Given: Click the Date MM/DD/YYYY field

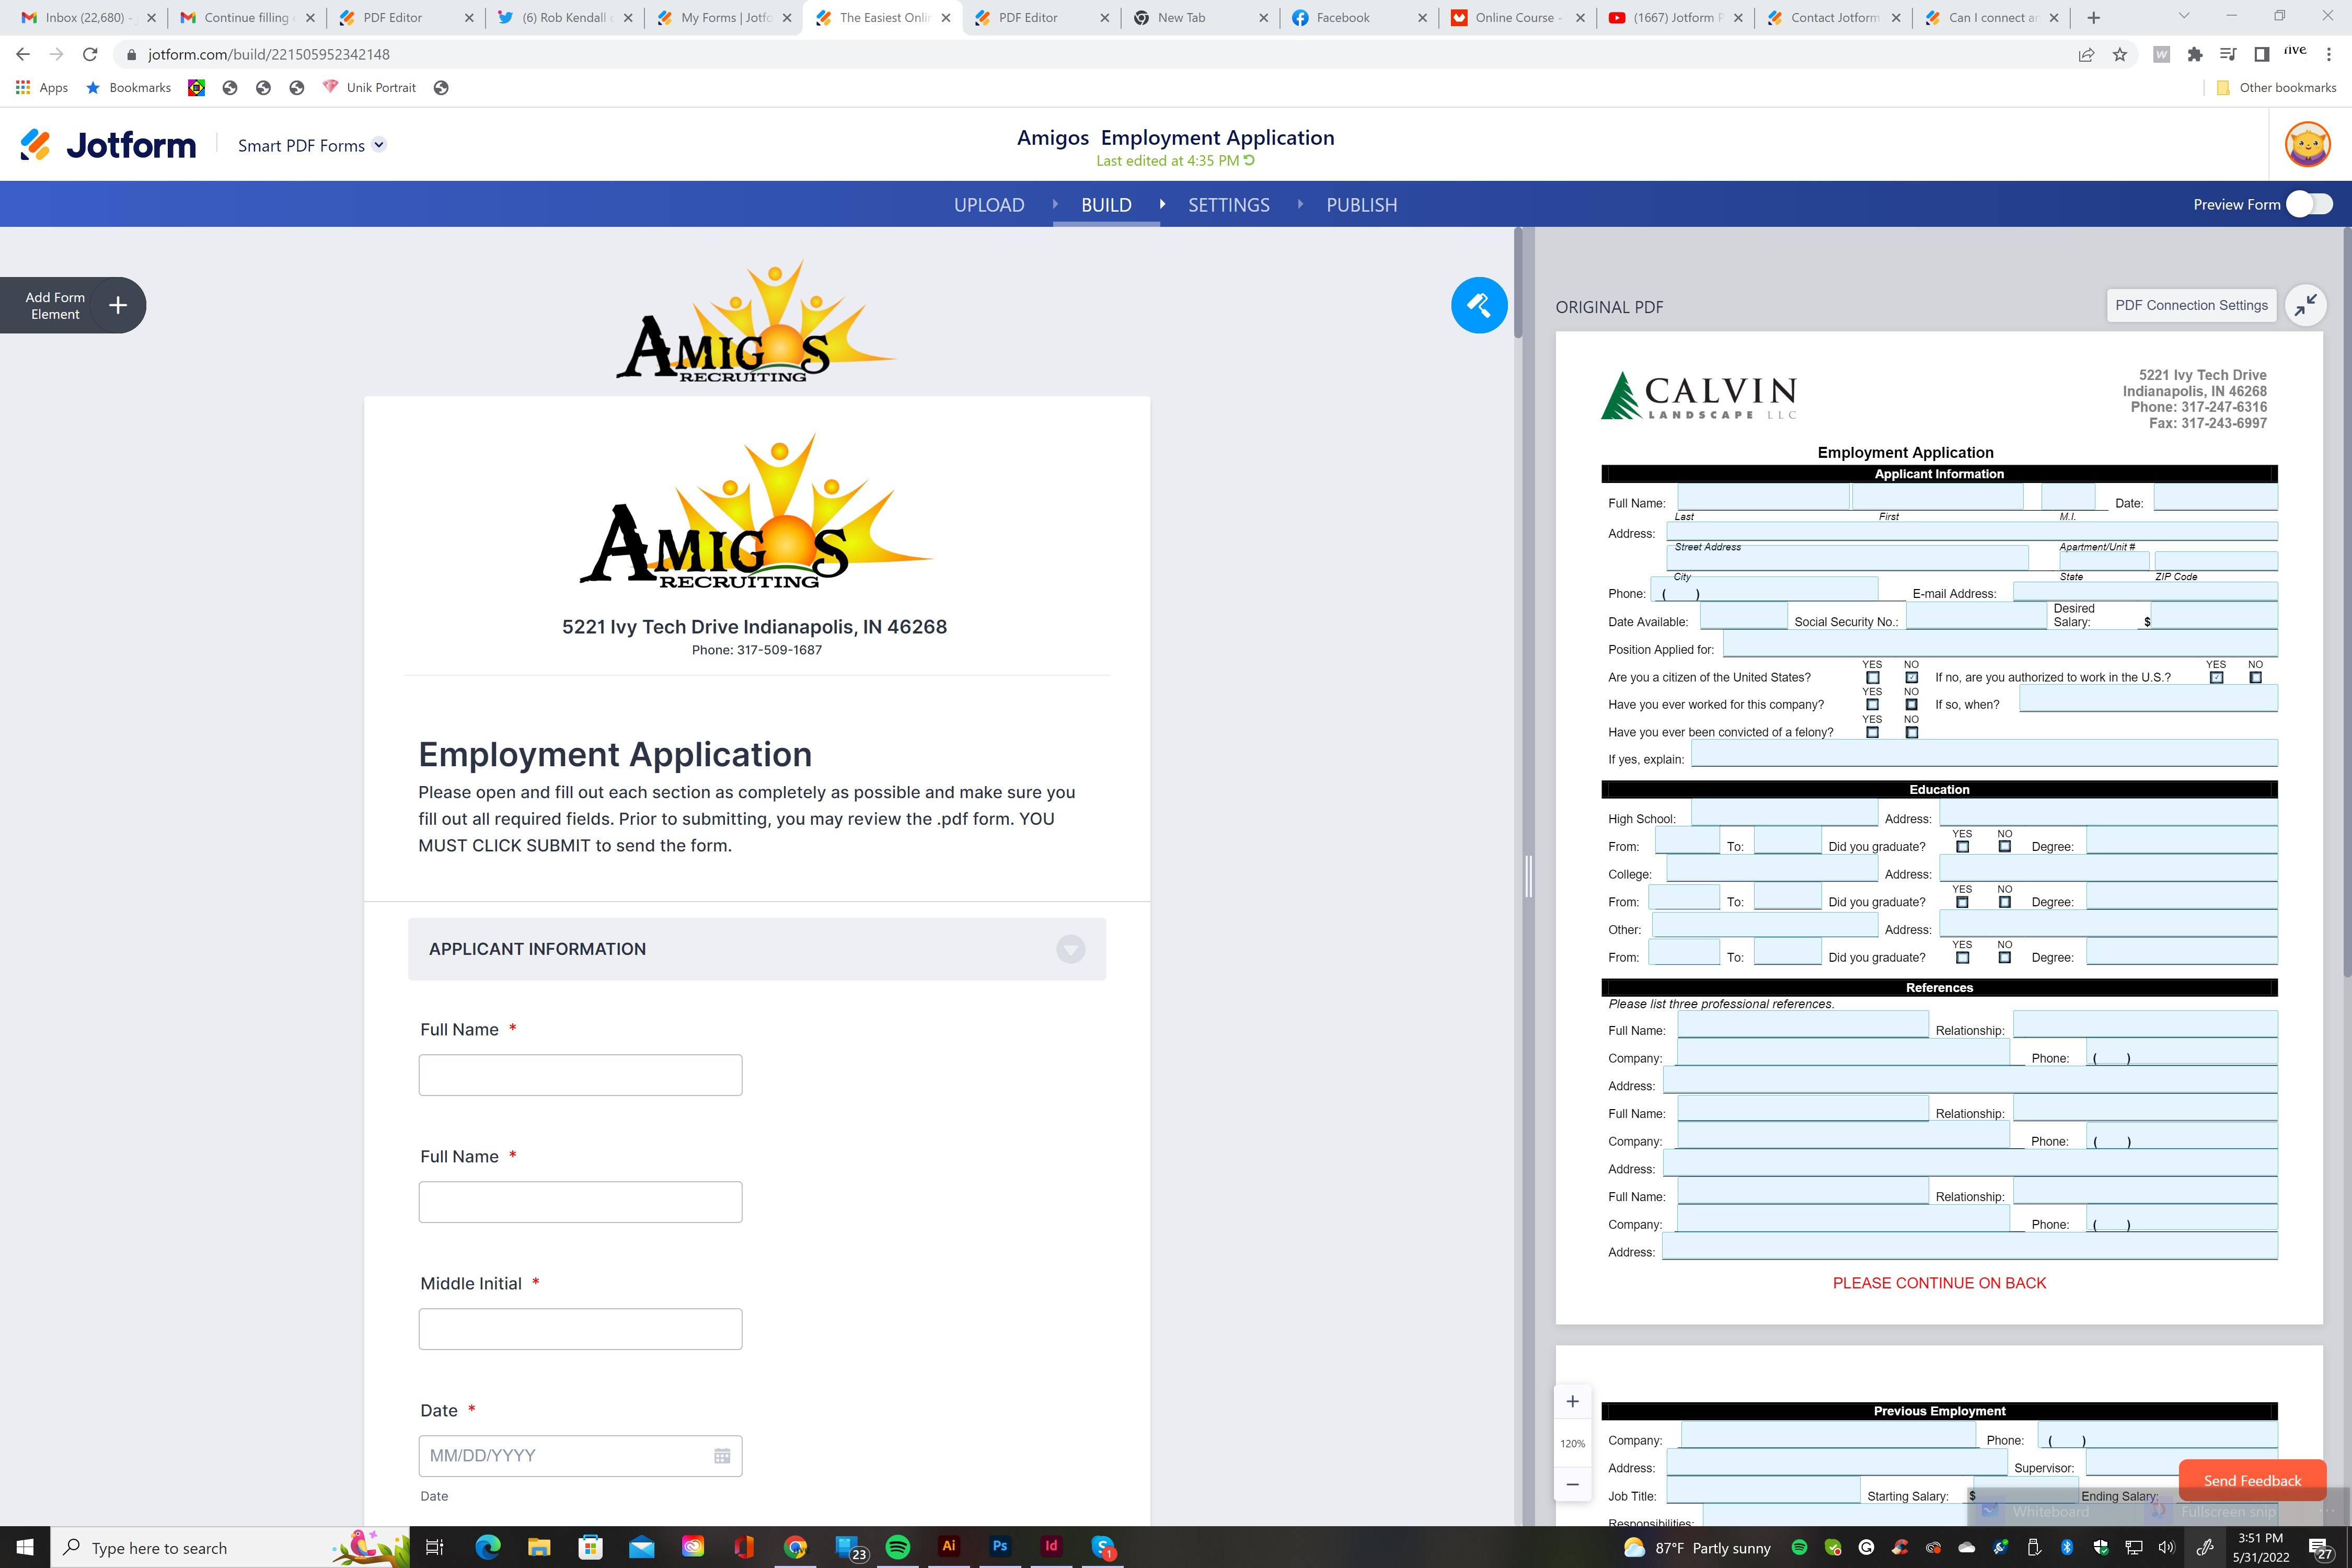Looking at the screenshot, I should click(x=580, y=1456).
